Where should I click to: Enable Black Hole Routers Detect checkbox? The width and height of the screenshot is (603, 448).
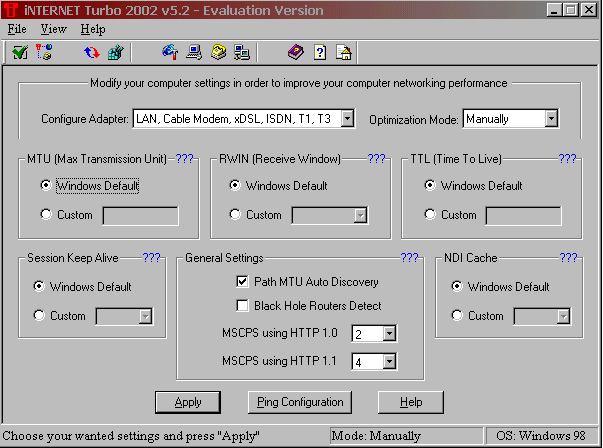tap(242, 306)
